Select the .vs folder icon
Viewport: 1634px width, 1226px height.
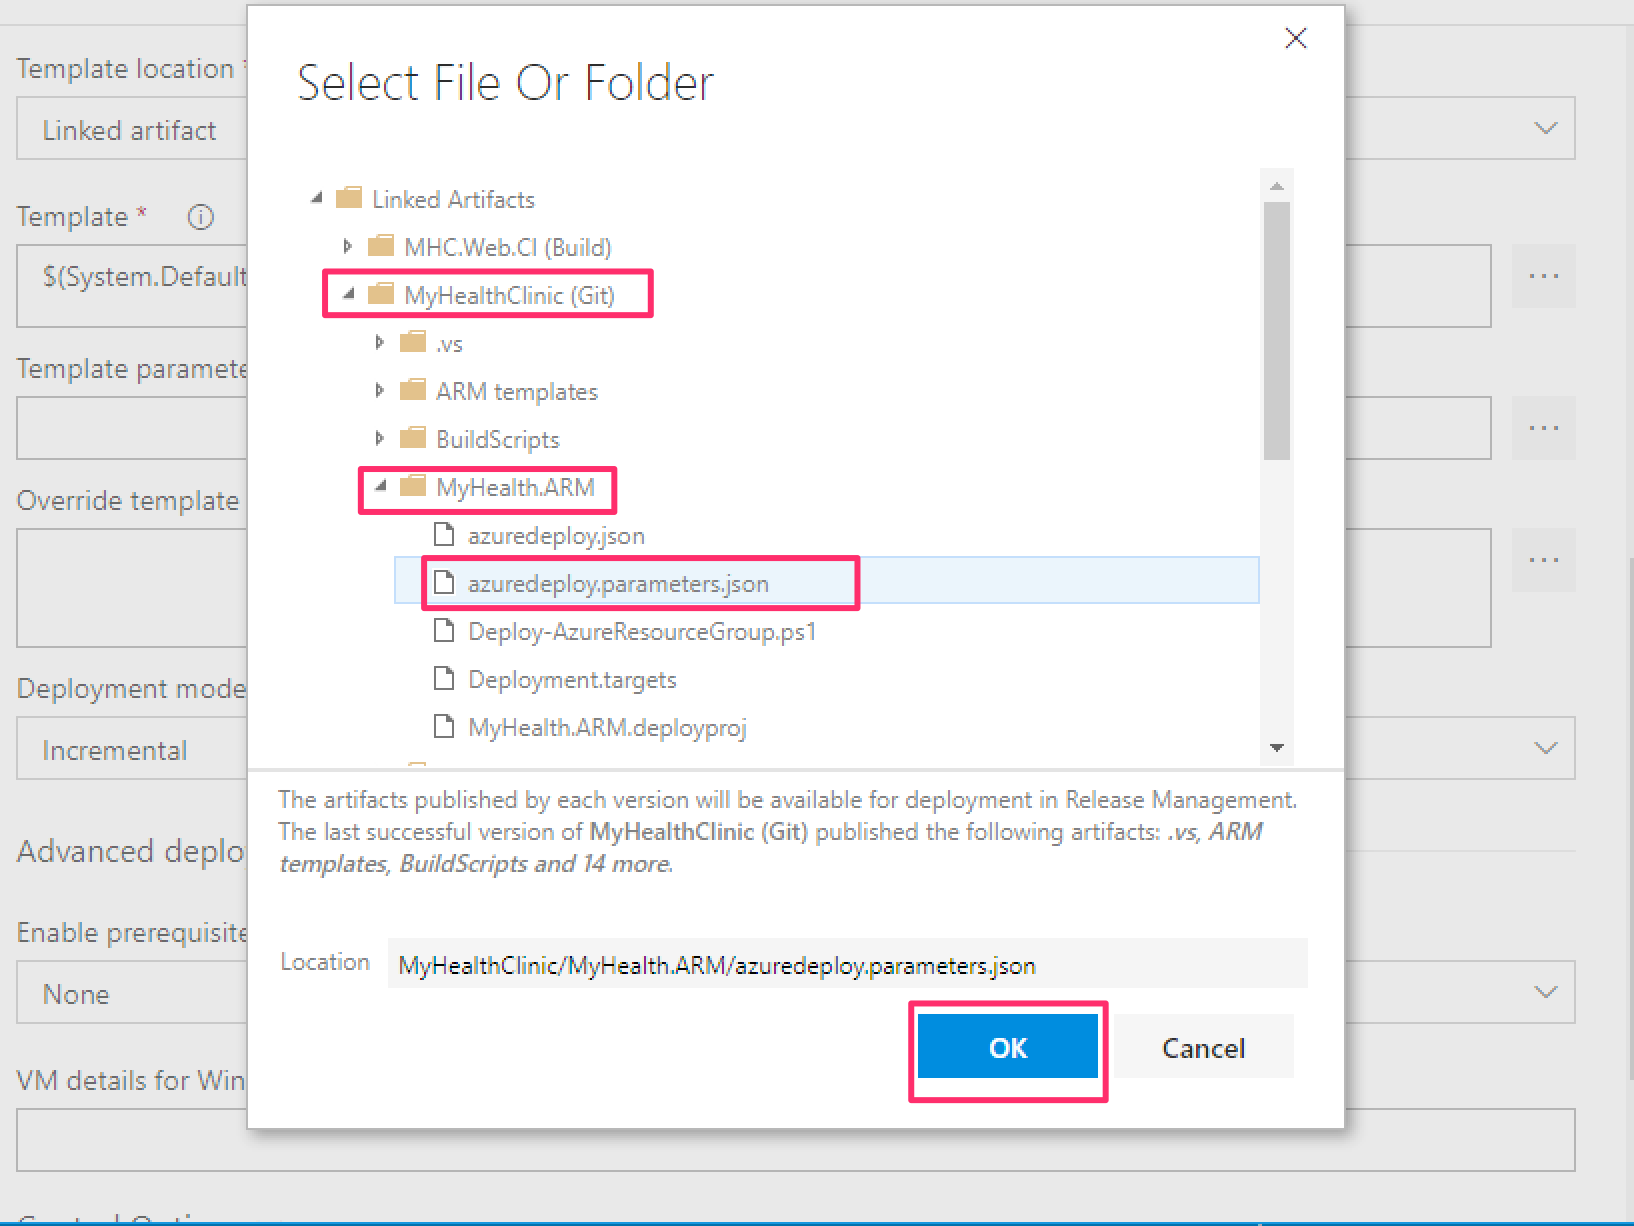[413, 341]
